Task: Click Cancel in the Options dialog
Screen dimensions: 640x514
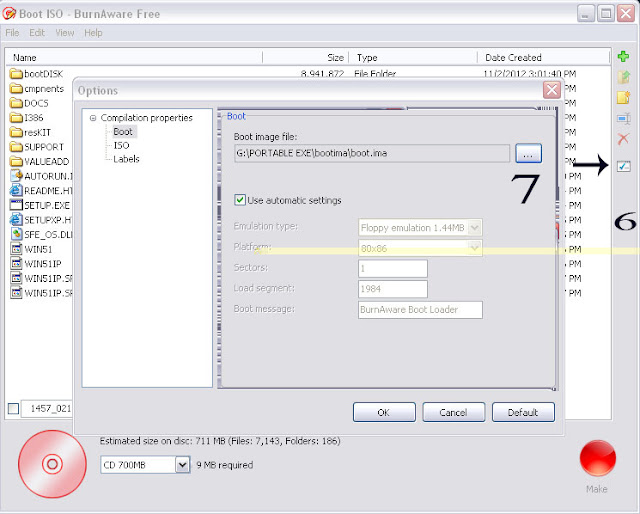Action: click(x=453, y=412)
